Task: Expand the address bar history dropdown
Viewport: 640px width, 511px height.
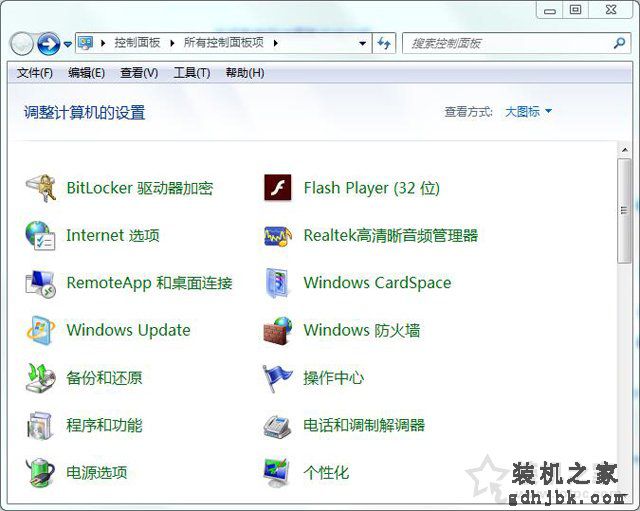Action: point(362,43)
